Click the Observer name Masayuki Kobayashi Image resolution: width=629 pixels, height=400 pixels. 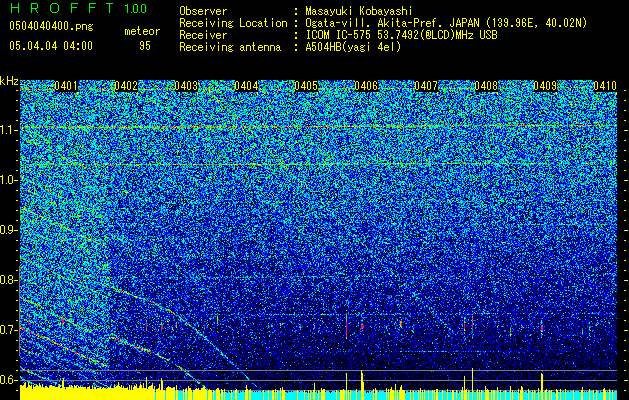click(359, 11)
